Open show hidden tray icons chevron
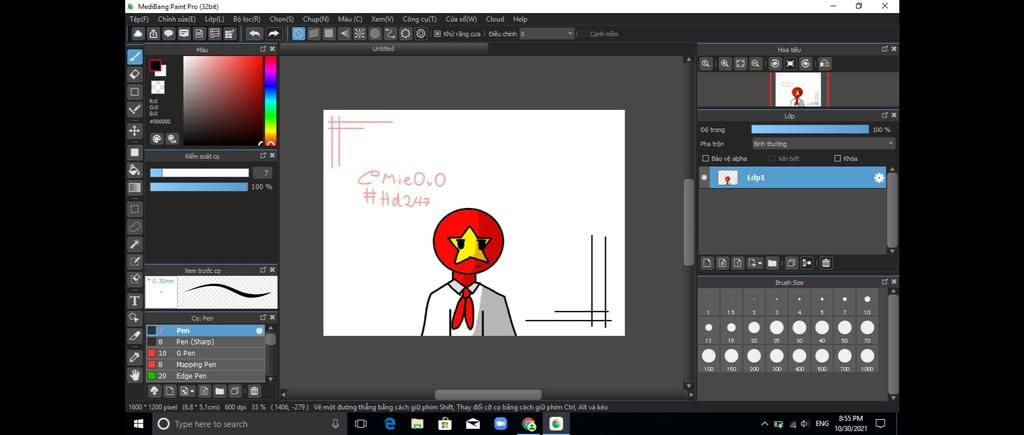The height and width of the screenshot is (435, 1024). tap(765, 423)
